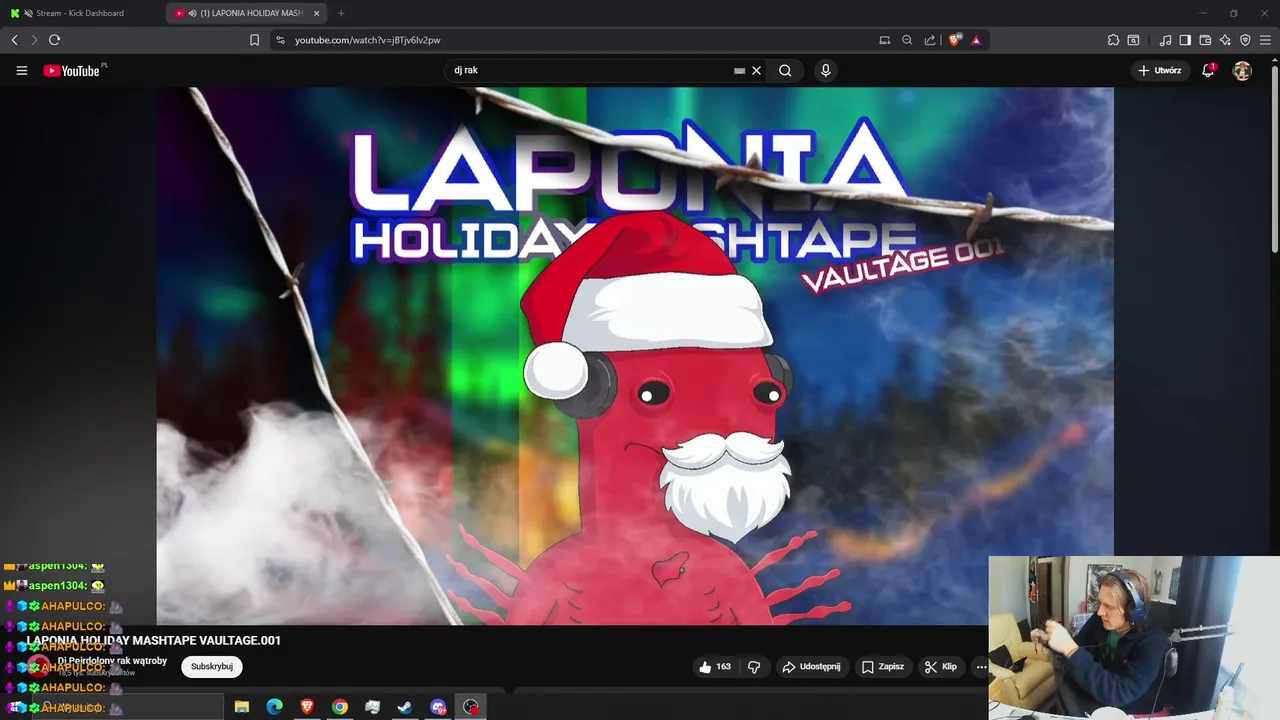Save the video with Zapisz

[x=883, y=667]
